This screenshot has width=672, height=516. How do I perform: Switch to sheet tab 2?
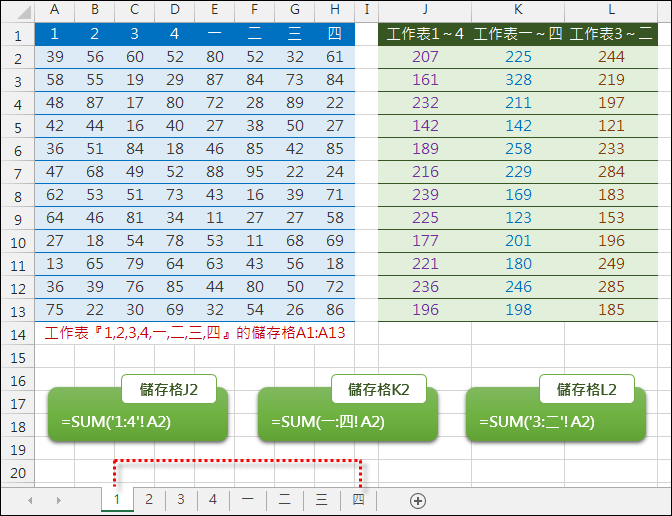[x=149, y=499]
